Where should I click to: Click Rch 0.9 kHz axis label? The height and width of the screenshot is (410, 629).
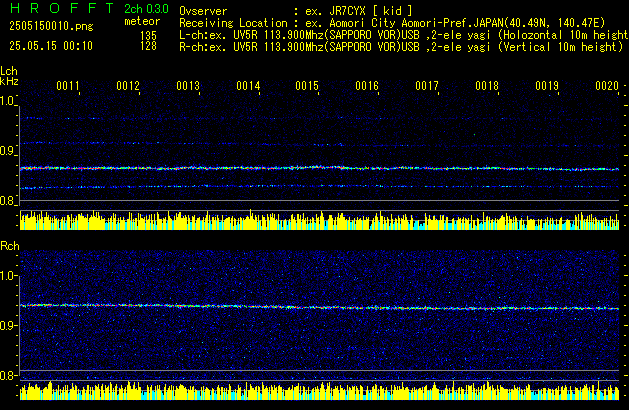point(7,325)
